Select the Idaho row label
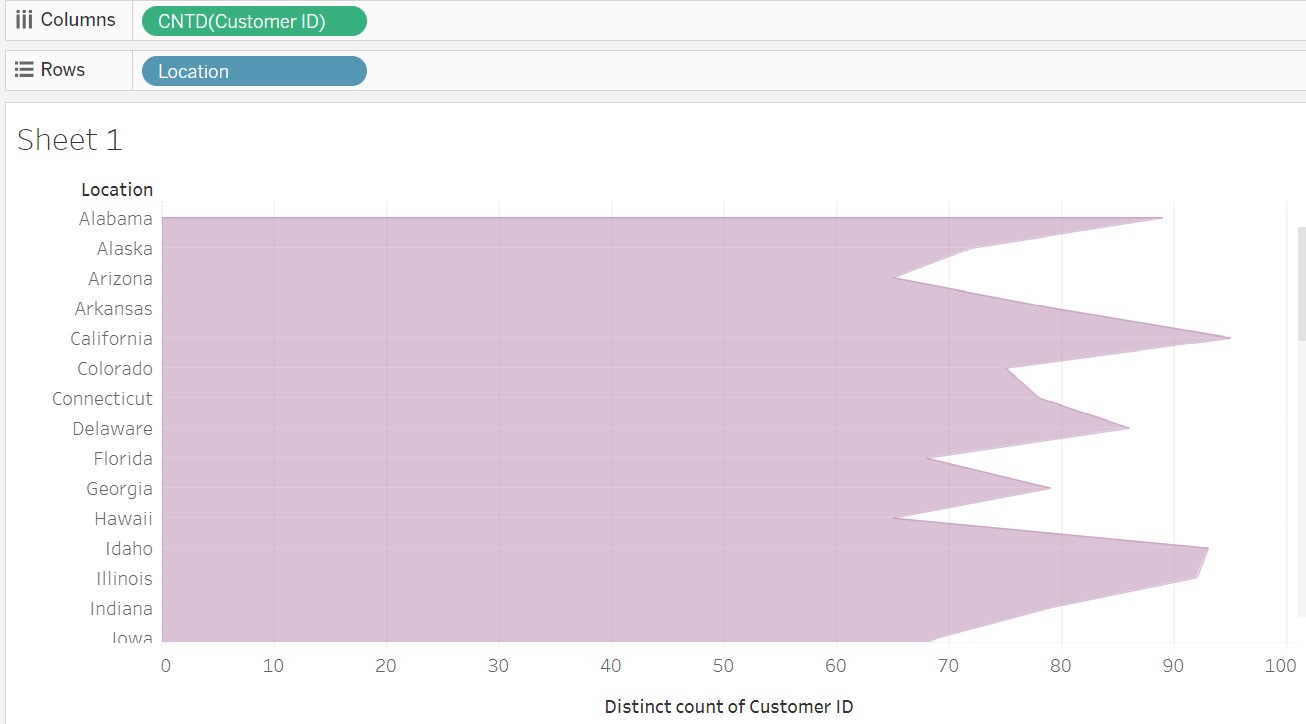This screenshot has height=724, width=1306. tap(129, 549)
